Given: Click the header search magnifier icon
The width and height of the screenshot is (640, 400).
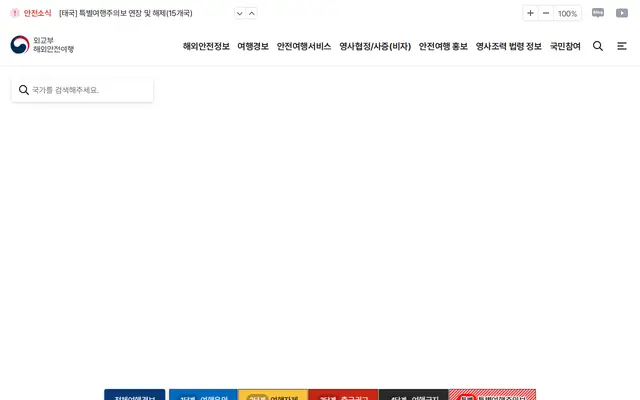Looking at the screenshot, I should coord(598,46).
